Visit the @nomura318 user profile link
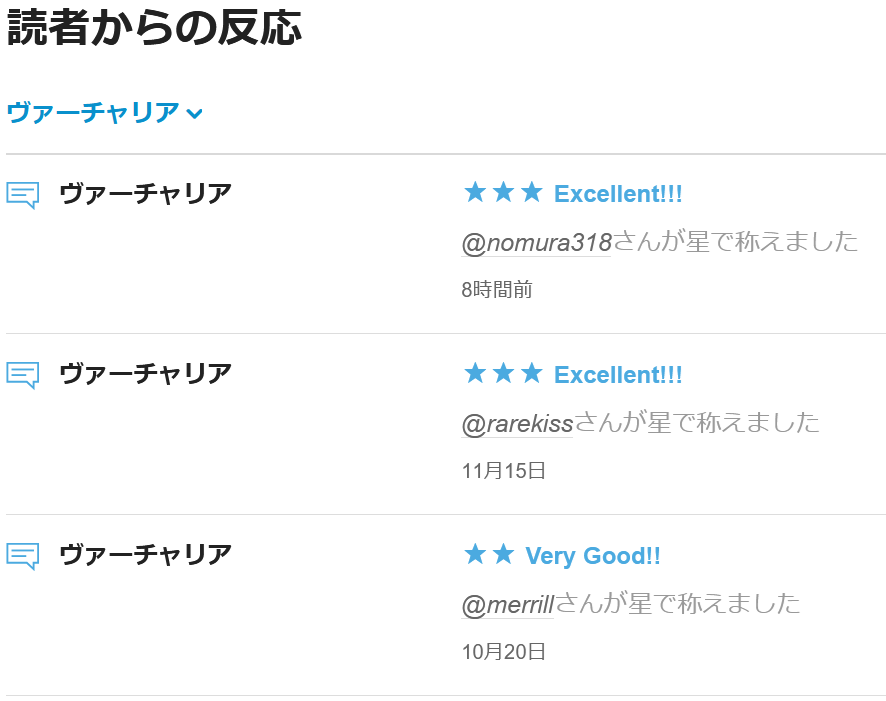Viewport: 886px width, 701px height. (537, 242)
